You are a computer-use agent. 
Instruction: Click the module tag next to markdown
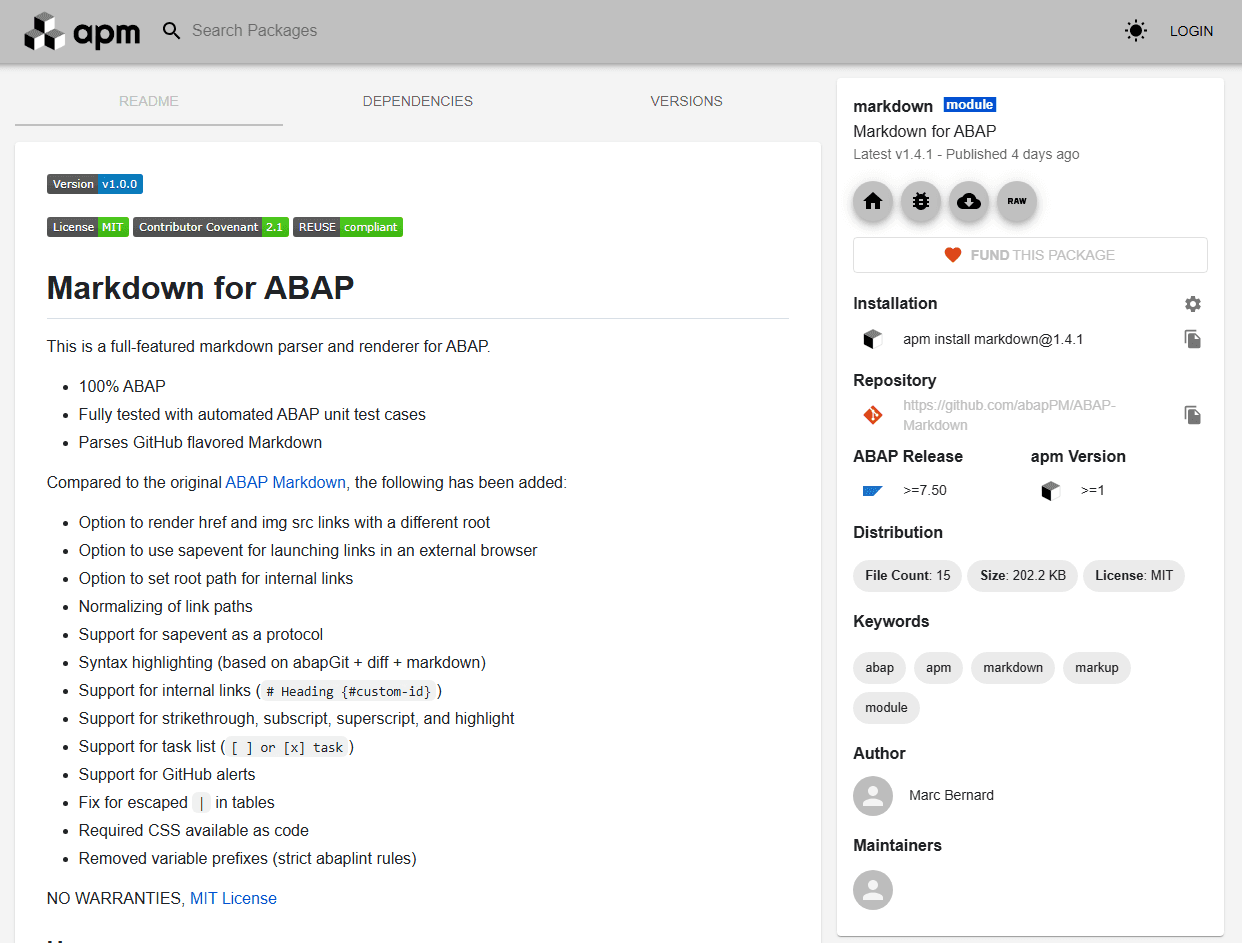970,105
